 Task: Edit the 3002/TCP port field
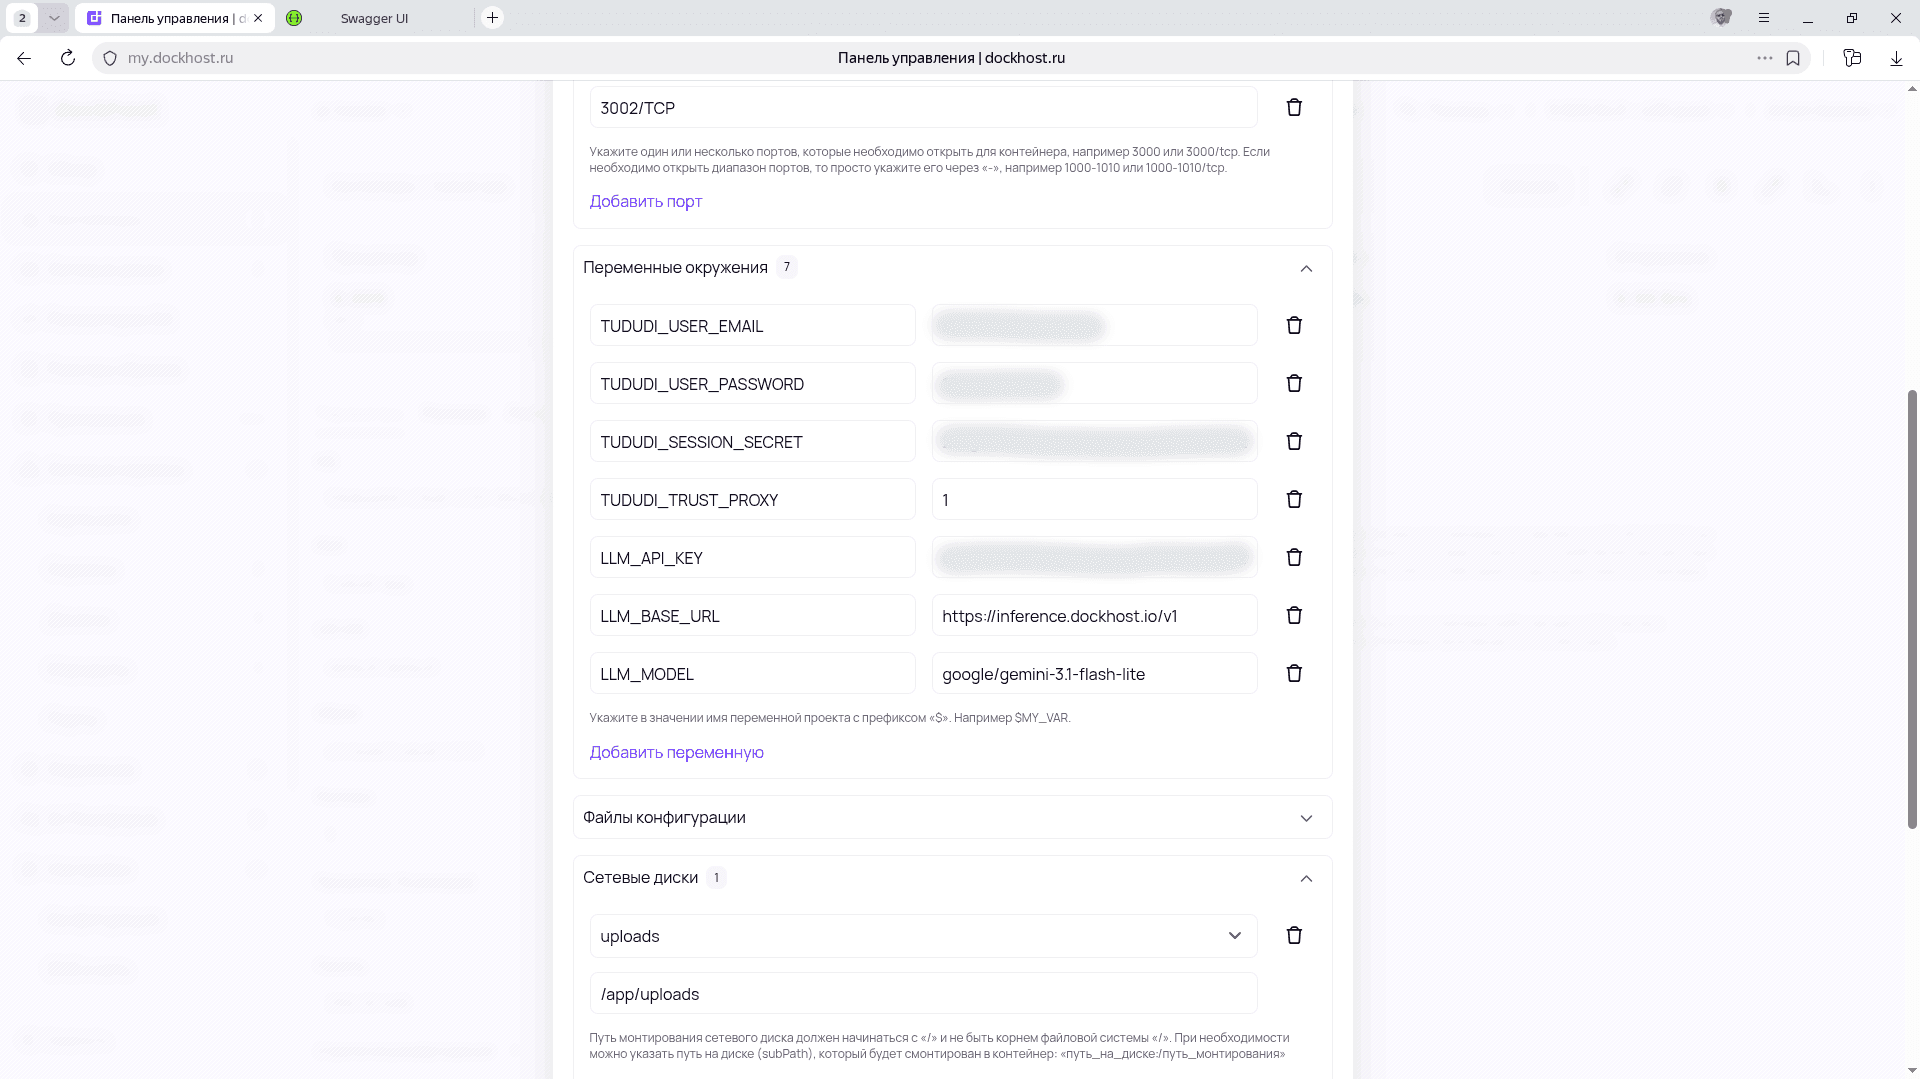pyautogui.click(x=923, y=108)
